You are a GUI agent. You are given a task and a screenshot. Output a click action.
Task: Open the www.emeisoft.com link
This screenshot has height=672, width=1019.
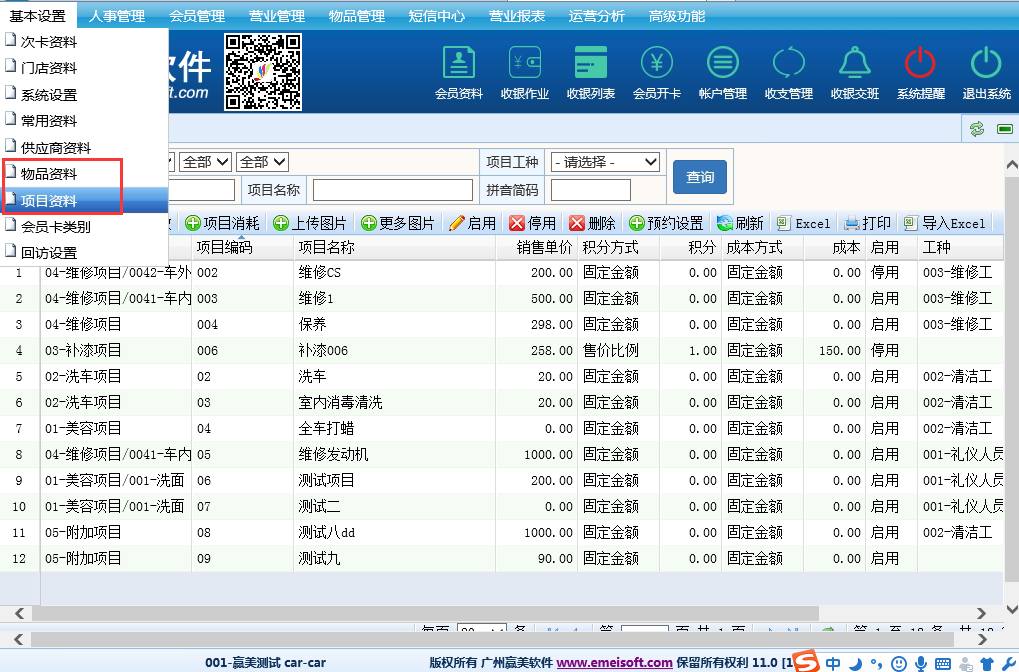click(614, 662)
